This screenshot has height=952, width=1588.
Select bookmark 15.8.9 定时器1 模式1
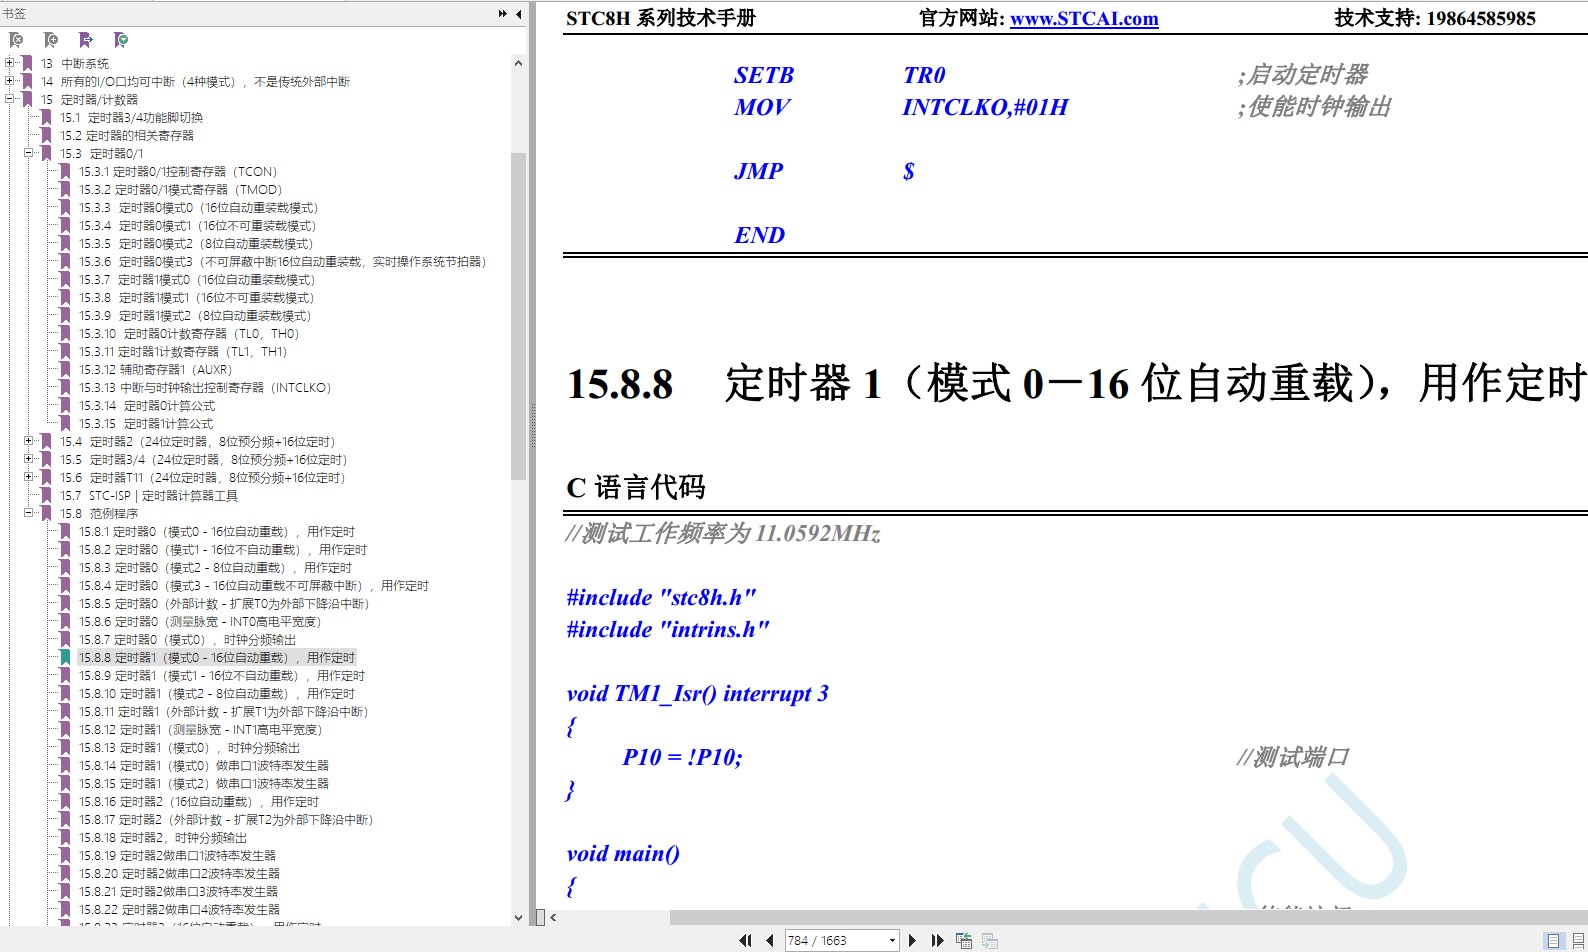(222, 676)
